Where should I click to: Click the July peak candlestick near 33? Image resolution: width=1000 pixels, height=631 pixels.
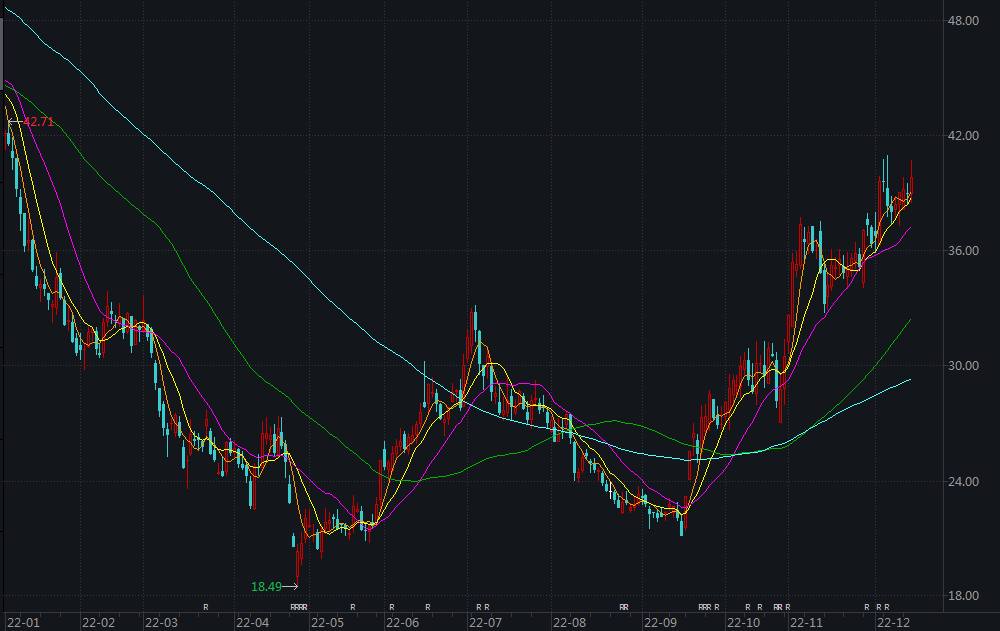tap(475, 330)
